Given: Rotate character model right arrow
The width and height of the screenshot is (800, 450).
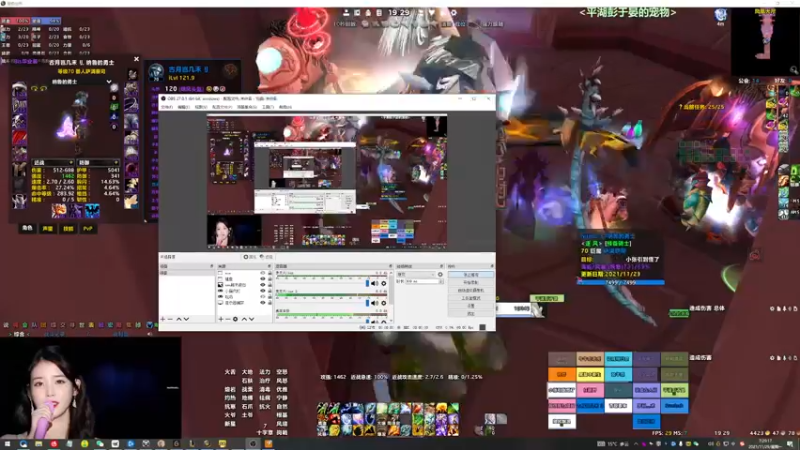Looking at the screenshot, I should [43, 89].
